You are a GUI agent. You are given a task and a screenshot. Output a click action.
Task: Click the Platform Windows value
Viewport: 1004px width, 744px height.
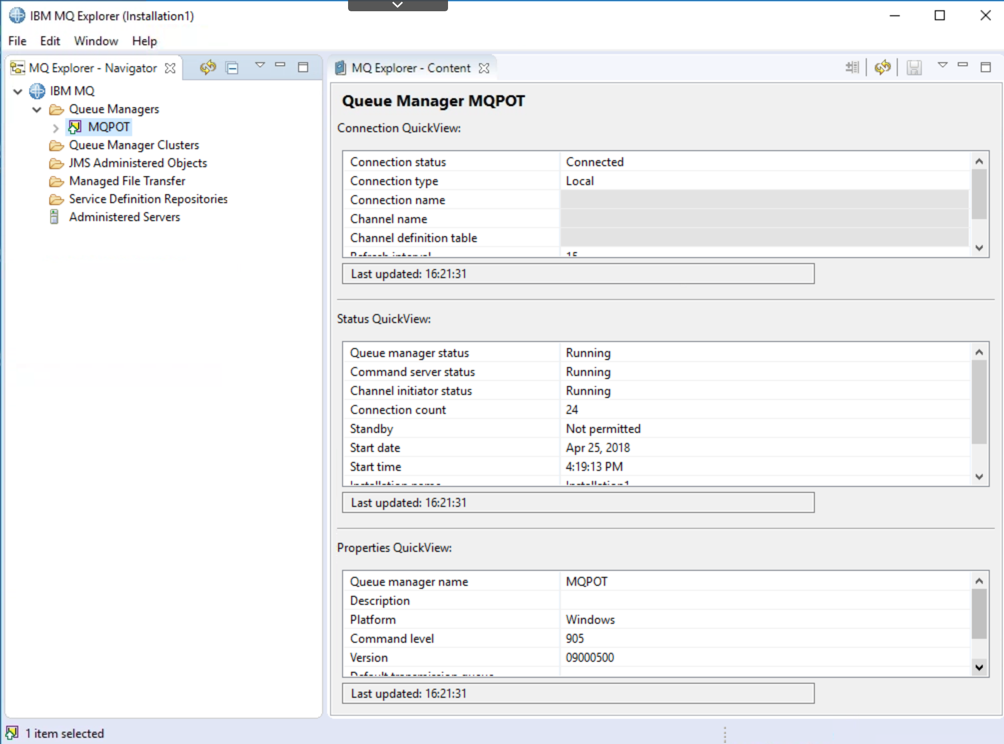click(x=590, y=620)
